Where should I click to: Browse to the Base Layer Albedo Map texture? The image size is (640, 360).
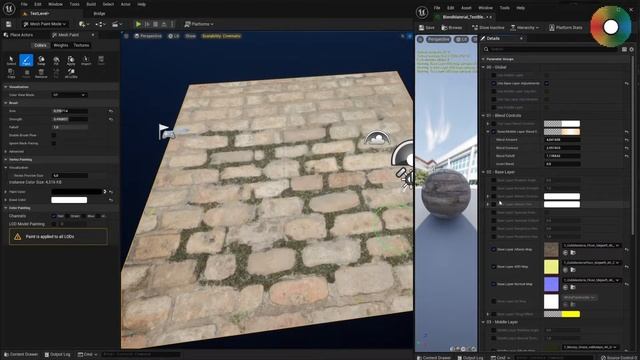tap(573, 253)
